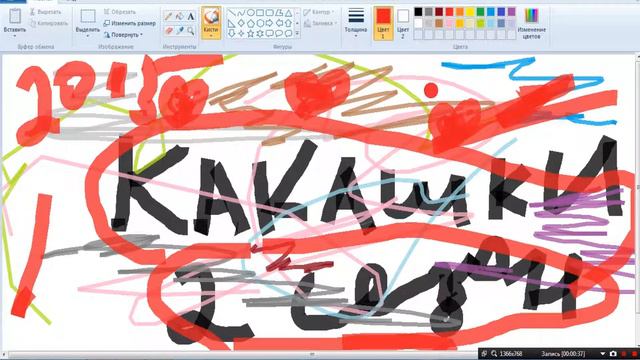
Task: Choose the Four-point star shape
Action: point(241,33)
